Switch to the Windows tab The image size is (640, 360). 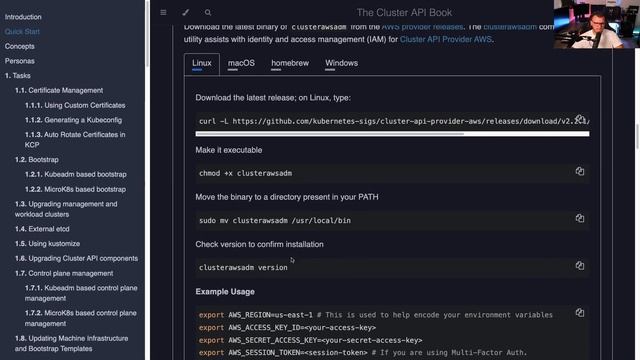pyautogui.click(x=341, y=64)
